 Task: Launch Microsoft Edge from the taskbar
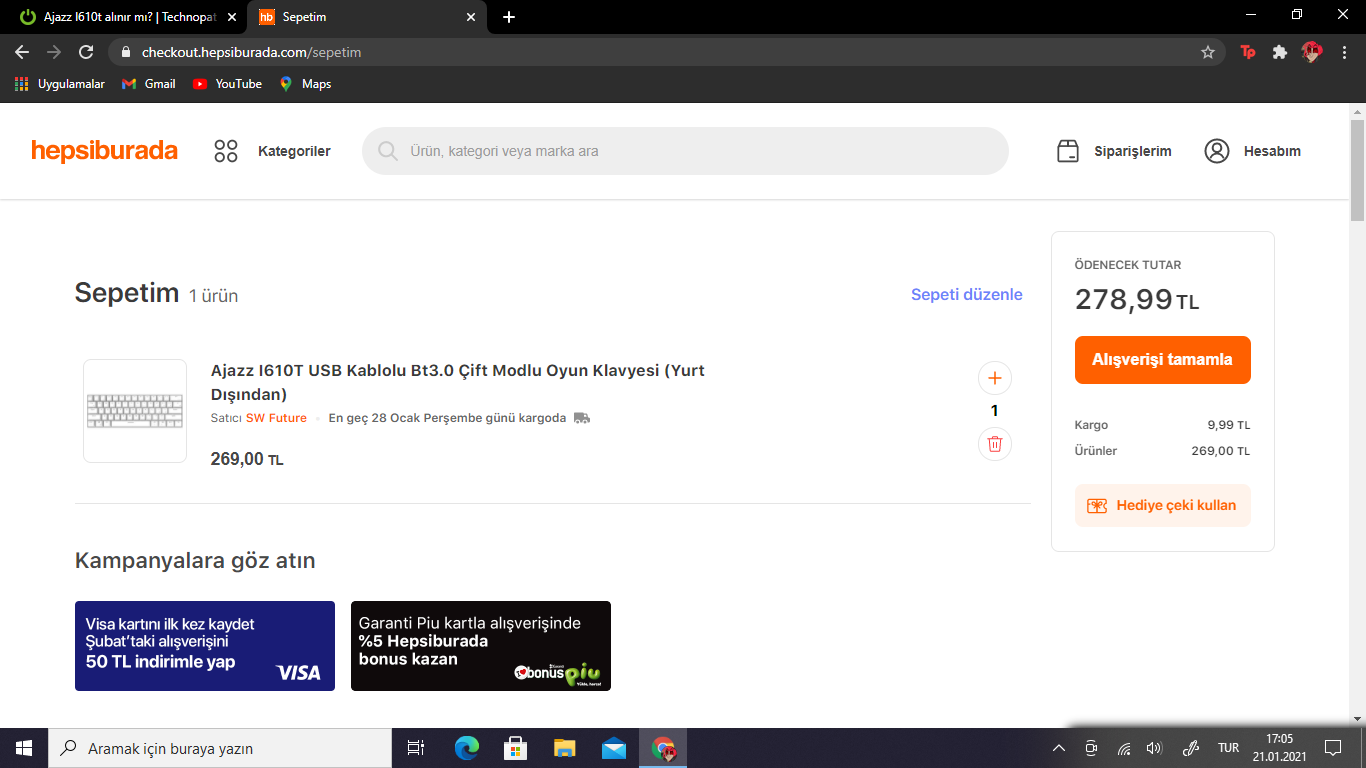[466, 748]
